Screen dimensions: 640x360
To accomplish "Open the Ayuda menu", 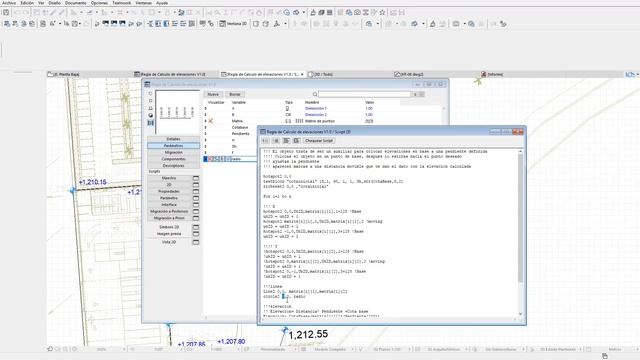I will pos(162,3).
